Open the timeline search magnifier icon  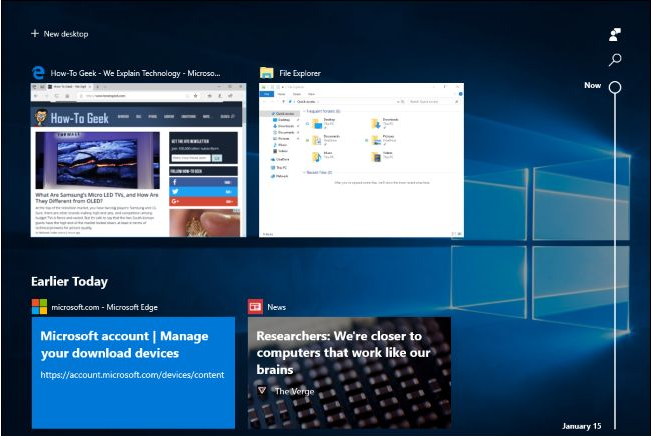[x=615, y=60]
